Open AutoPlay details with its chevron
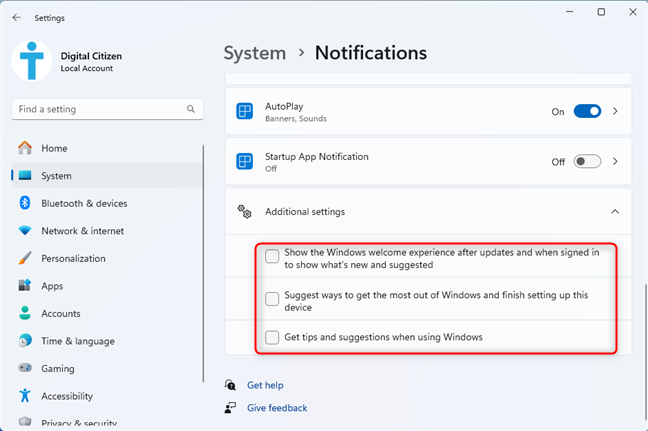 point(615,111)
